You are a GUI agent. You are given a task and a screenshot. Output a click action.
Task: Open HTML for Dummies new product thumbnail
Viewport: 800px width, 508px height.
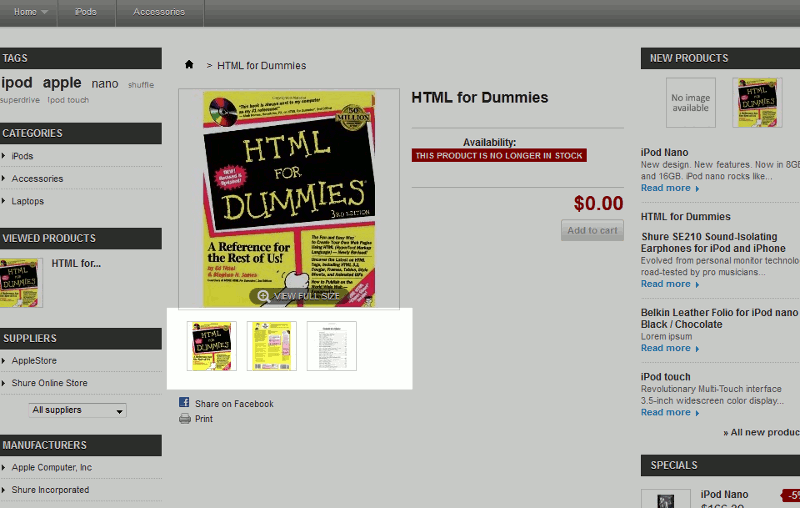pyautogui.click(x=757, y=103)
